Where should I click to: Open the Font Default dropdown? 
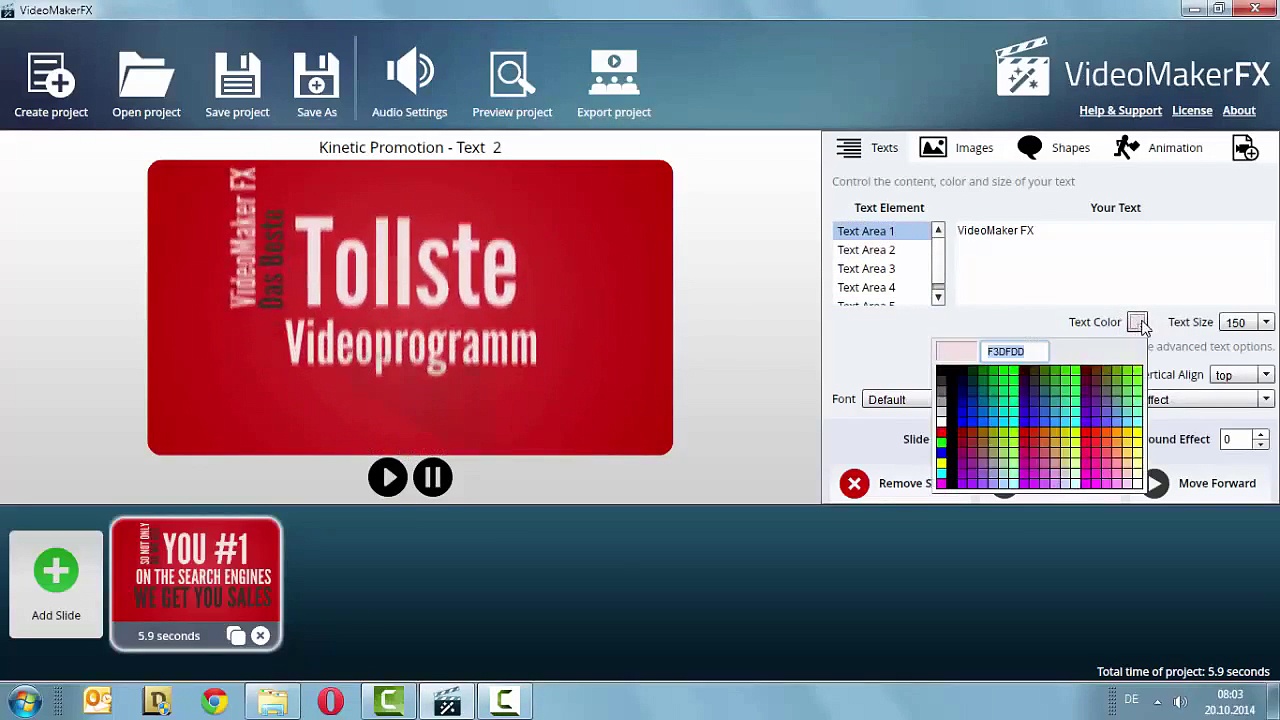click(x=896, y=400)
